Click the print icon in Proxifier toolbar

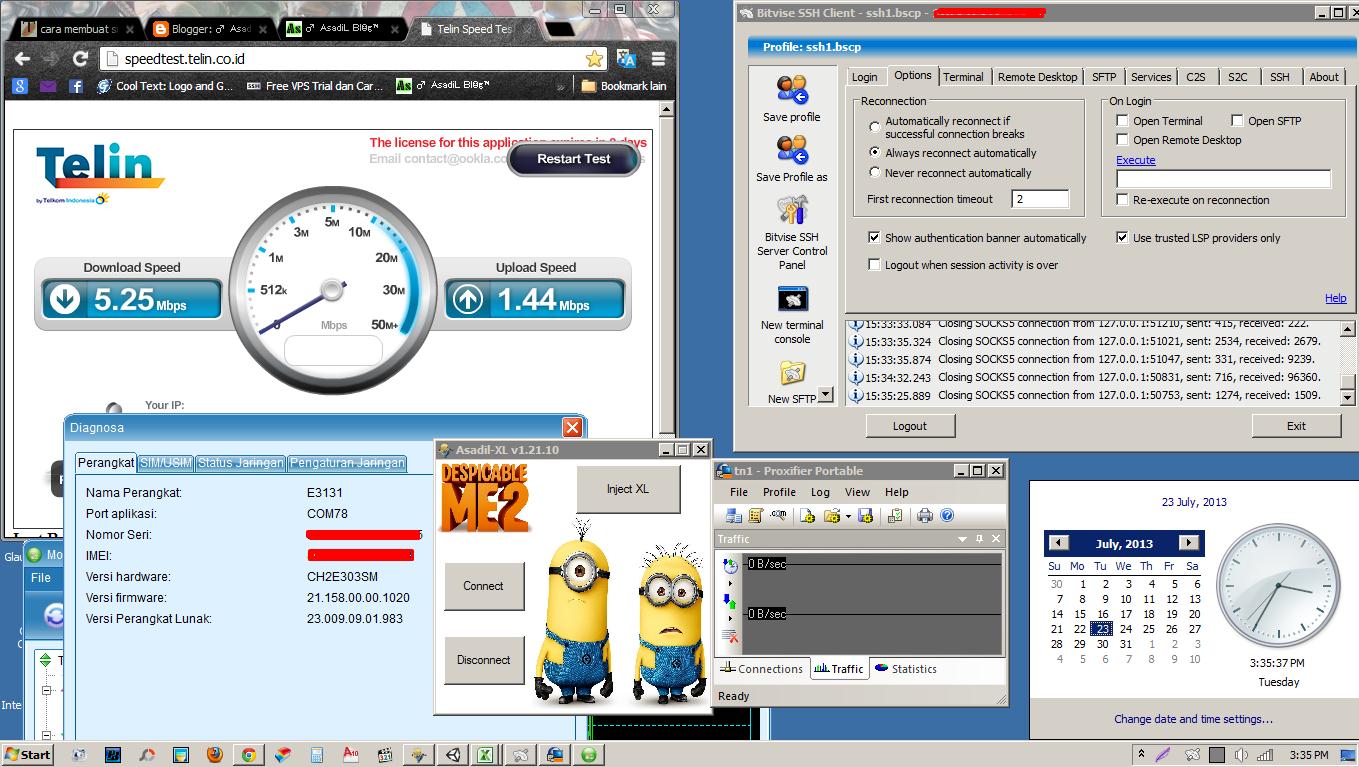[924, 516]
